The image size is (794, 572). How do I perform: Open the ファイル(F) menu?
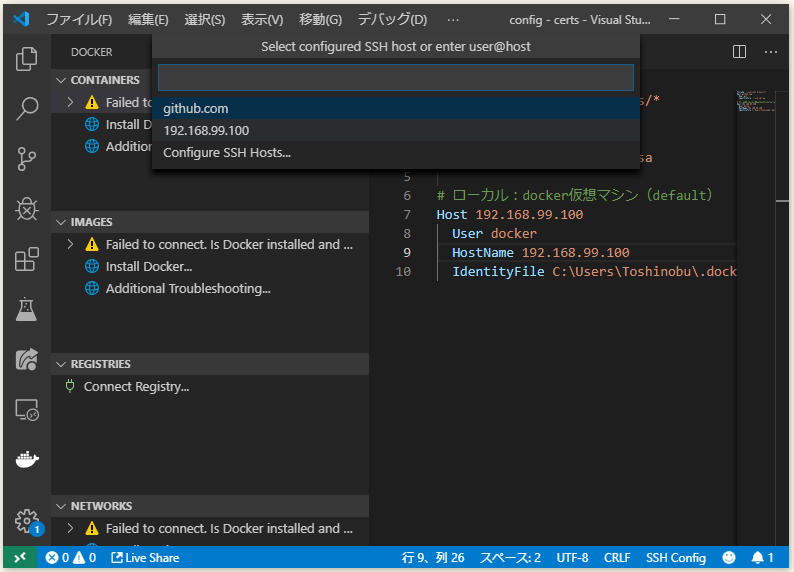79,19
